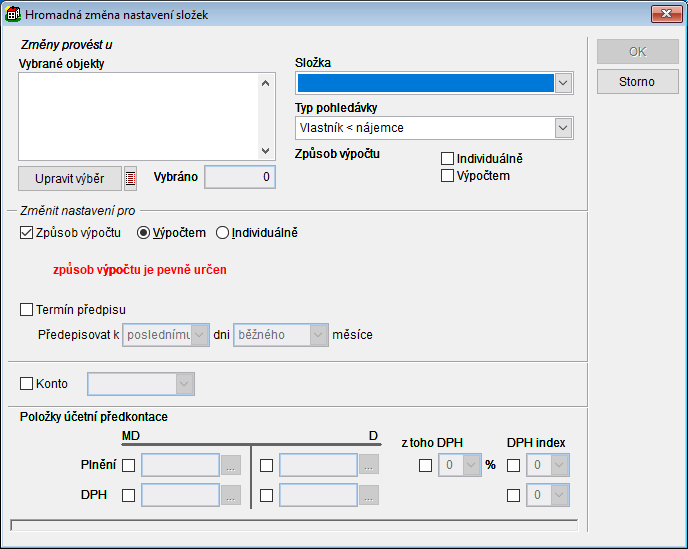Click the Upravit výběr button
The image size is (688, 549).
click(70, 178)
